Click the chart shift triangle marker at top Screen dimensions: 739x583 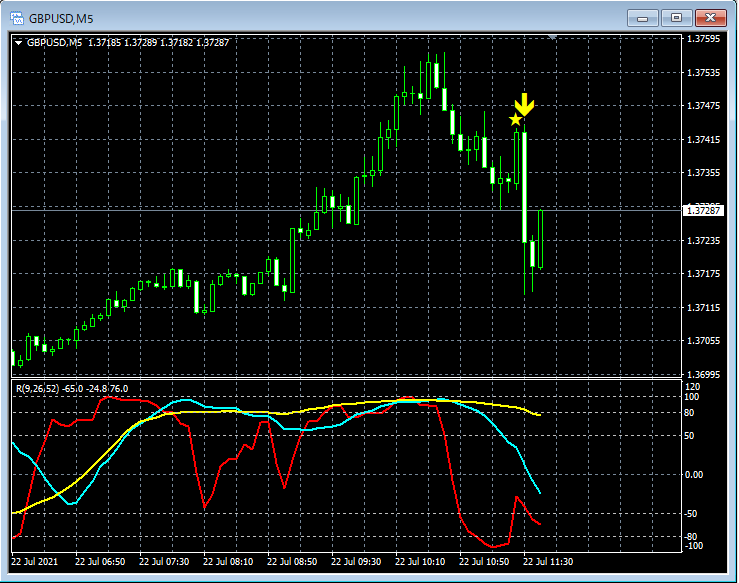coord(552,37)
